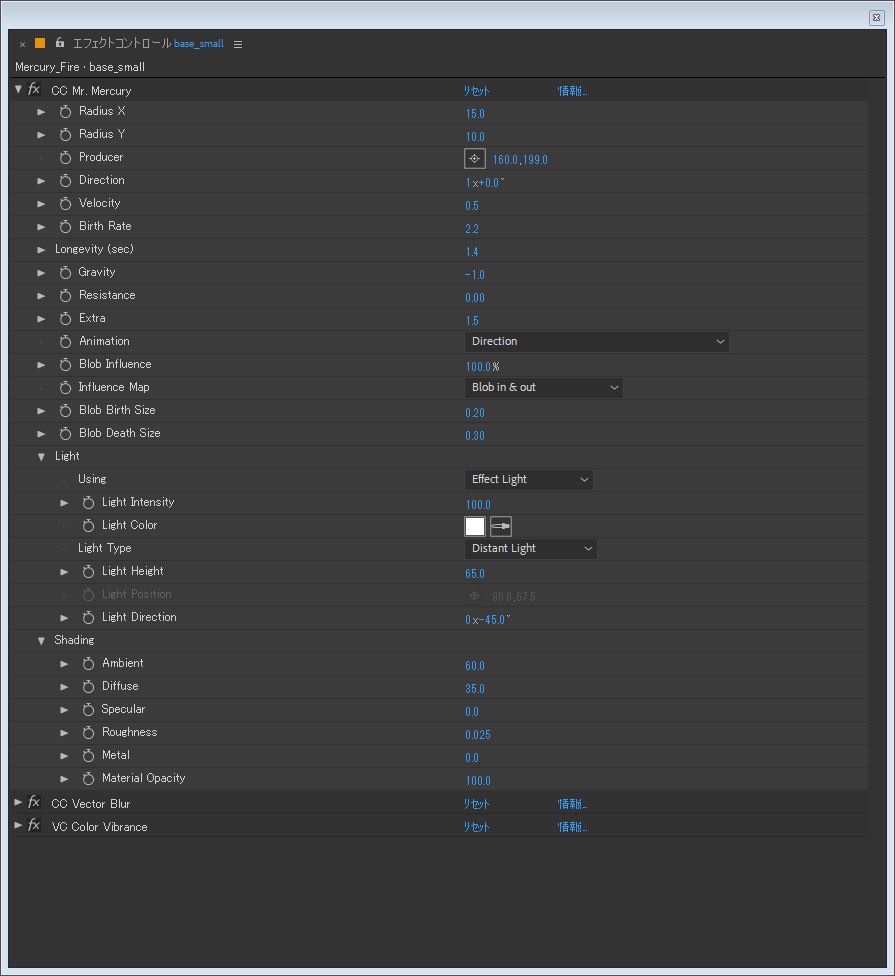
Task: Collapse the Light group
Action: [41, 457]
